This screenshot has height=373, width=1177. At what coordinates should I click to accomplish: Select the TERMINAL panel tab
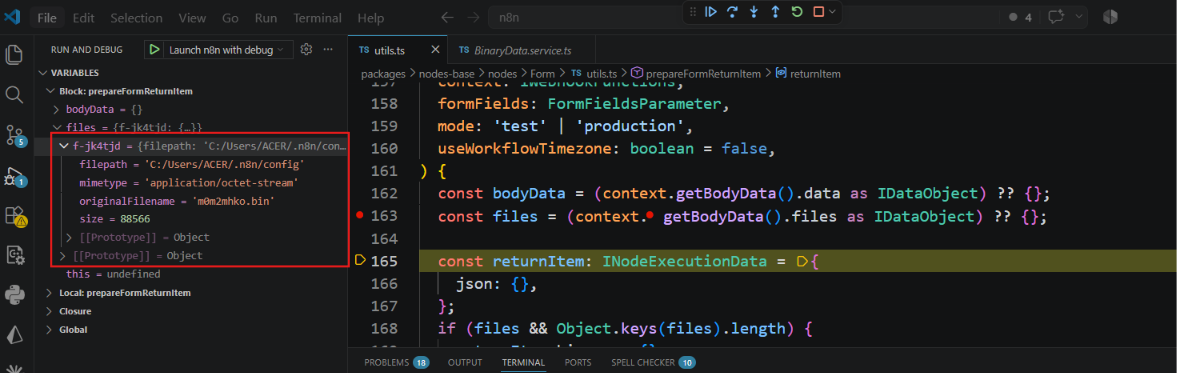click(x=523, y=362)
